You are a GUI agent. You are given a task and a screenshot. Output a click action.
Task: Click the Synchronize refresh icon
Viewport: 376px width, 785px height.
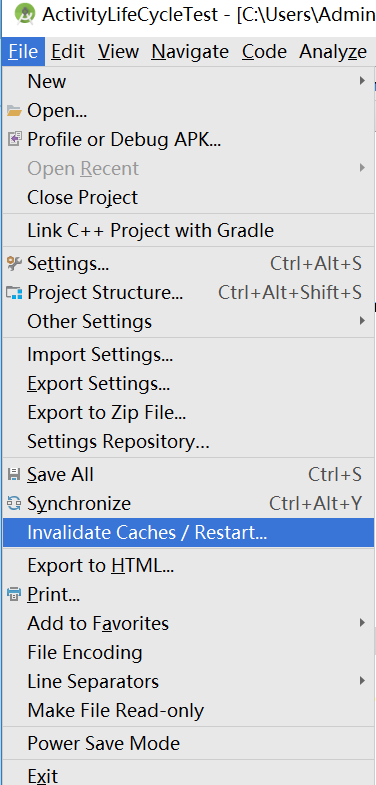(x=14, y=503)
